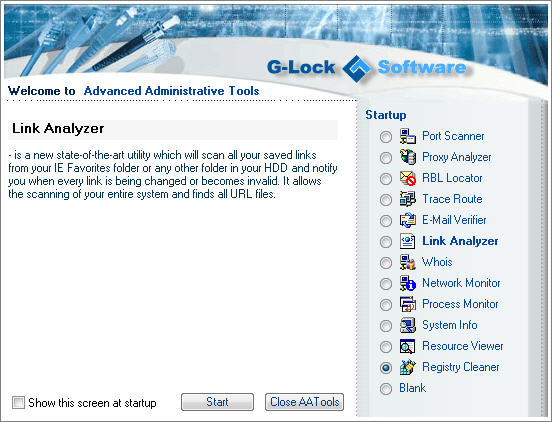Enable Show this screen at startup
Image resolution: width=552 pixels, height=422 pixels.
point(18,402)
